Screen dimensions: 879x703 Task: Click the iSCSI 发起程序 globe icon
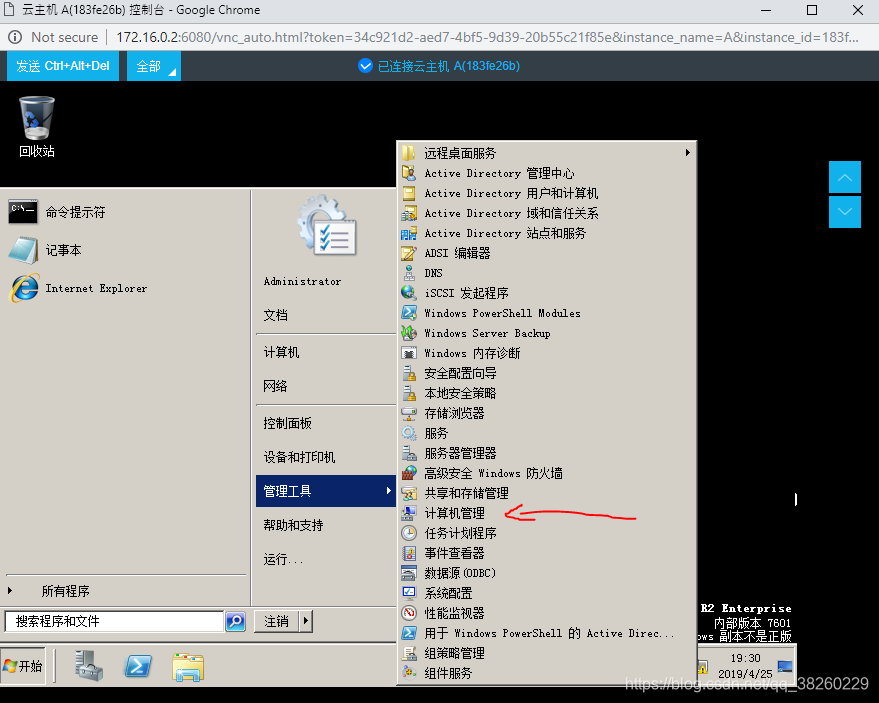click(409, 293)
